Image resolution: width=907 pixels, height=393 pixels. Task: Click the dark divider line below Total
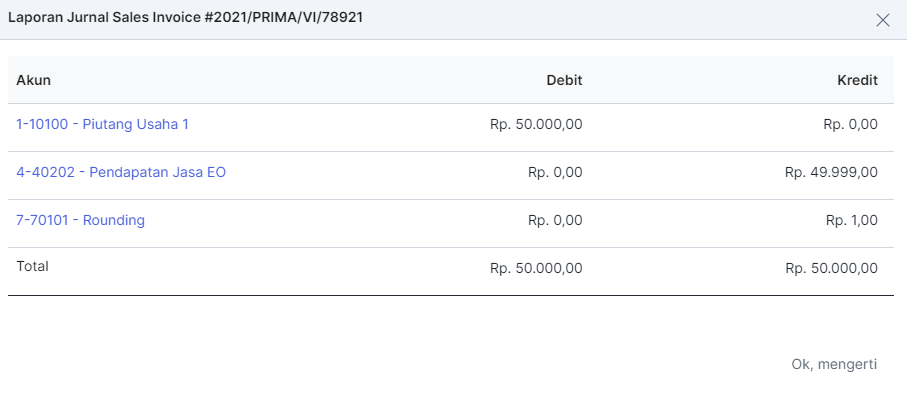pos(451,296)
